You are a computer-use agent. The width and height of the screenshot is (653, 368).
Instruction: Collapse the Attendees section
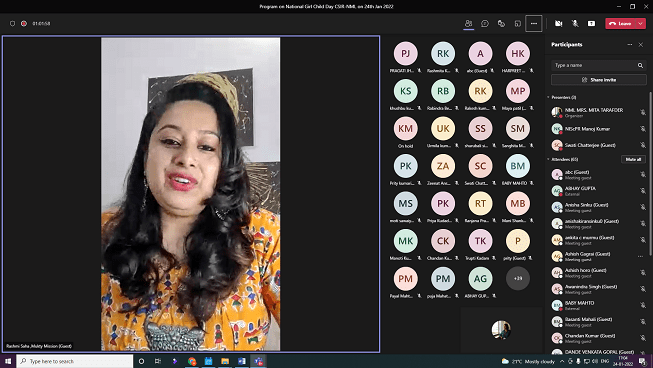pyautogui.click(x=548, y=159)
